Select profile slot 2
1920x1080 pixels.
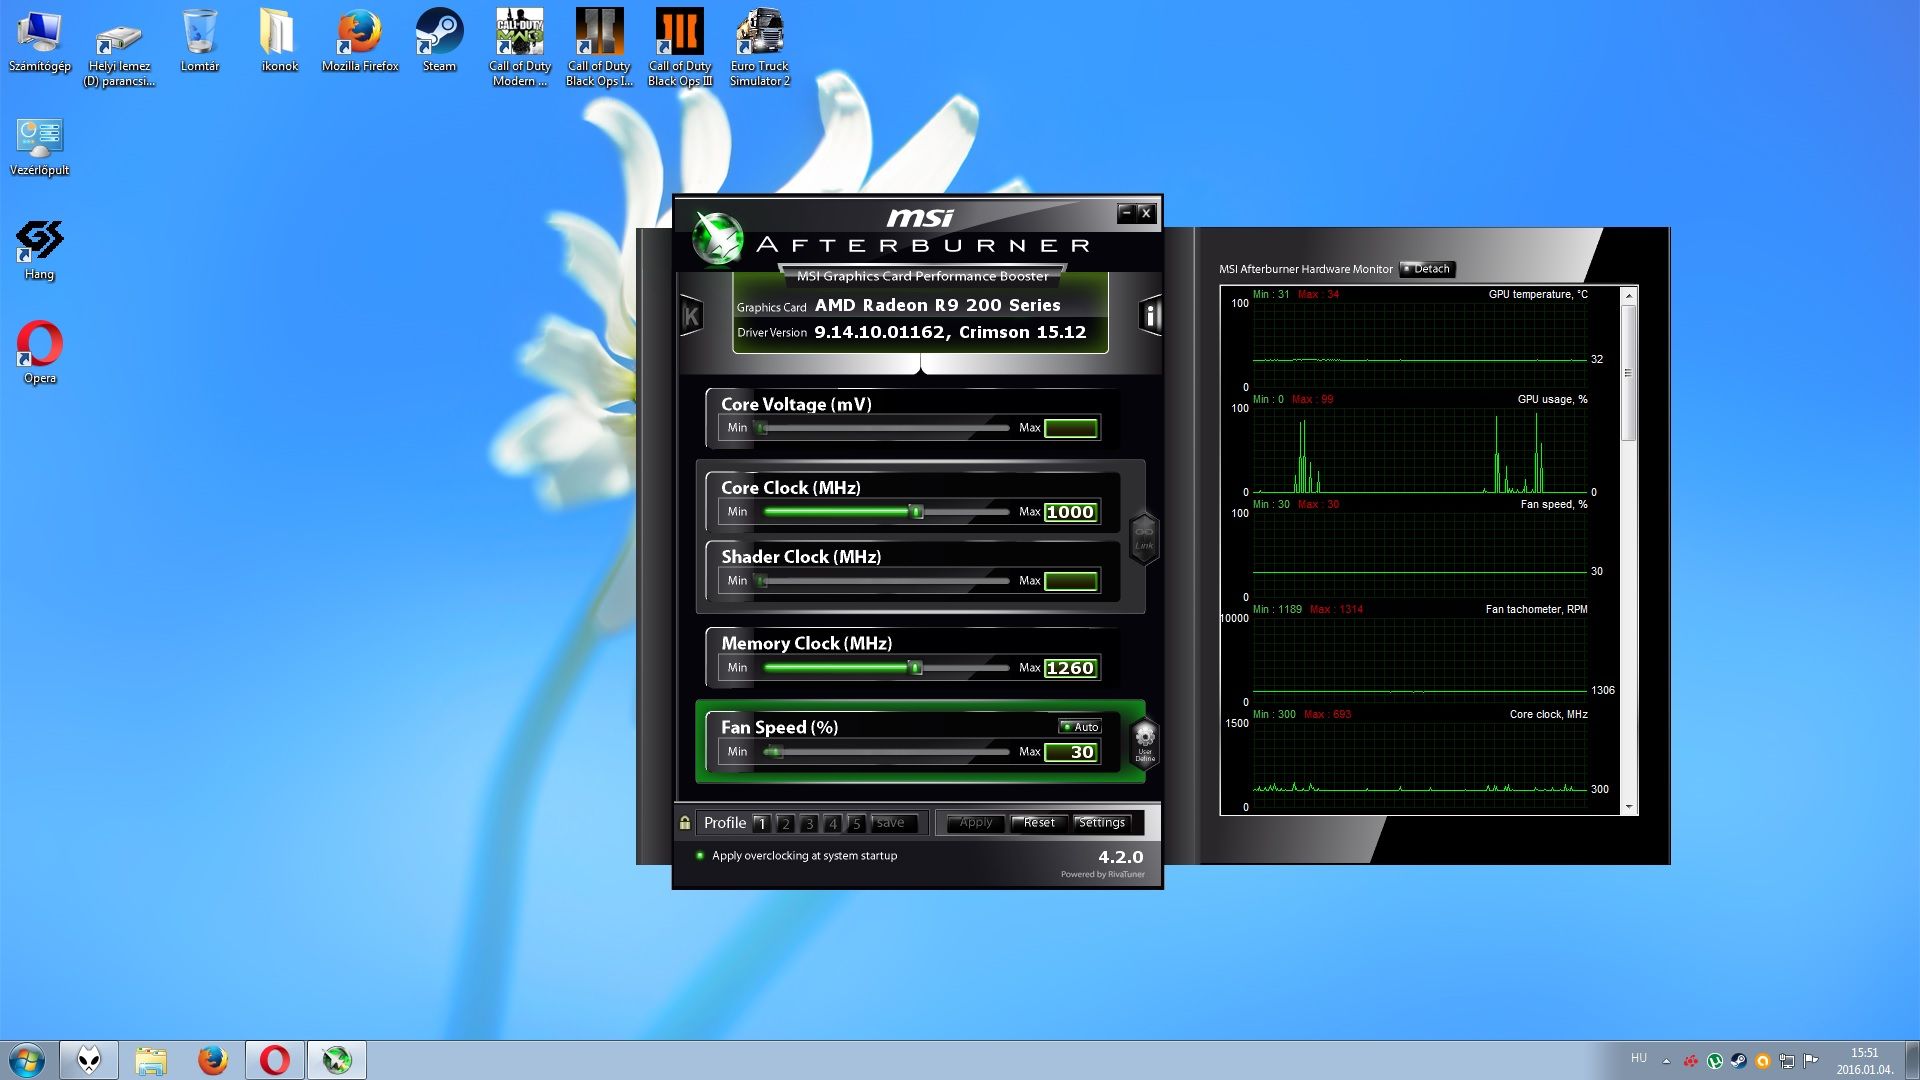click(x=786, y=824)
